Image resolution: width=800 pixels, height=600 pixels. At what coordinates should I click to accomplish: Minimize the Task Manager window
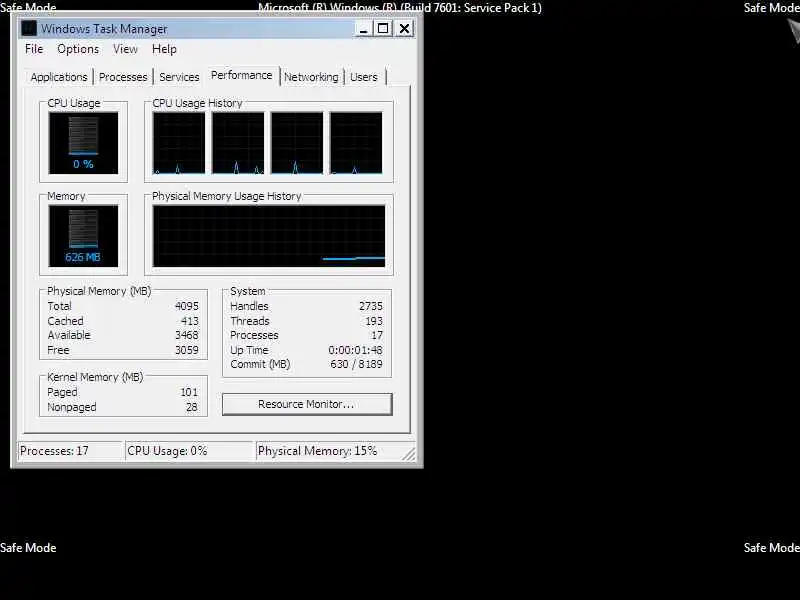(363, 29)
